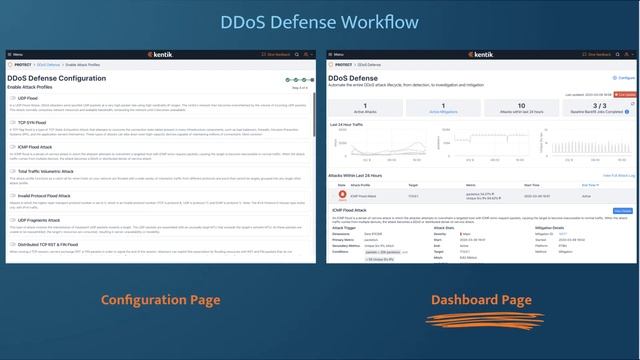This screenshot has width=640, height=360.
Task: Click the blue View Details button
Action: click(x=623, y=211)
